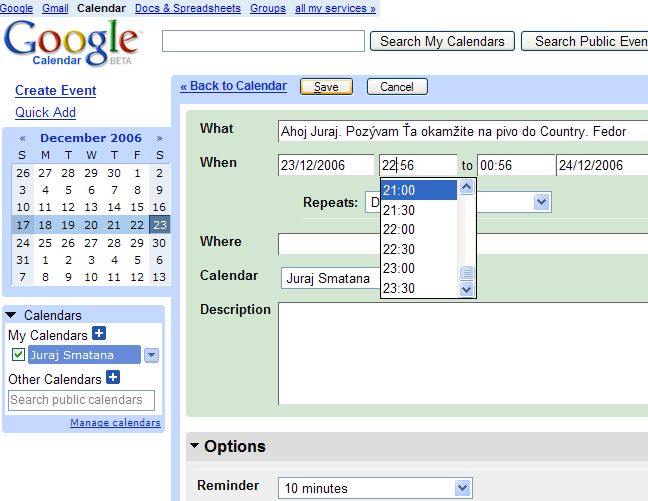Select 23:00 from time list
Viewport: 648px width, 501px height.
pyautogui.click(x=419, y=268)
